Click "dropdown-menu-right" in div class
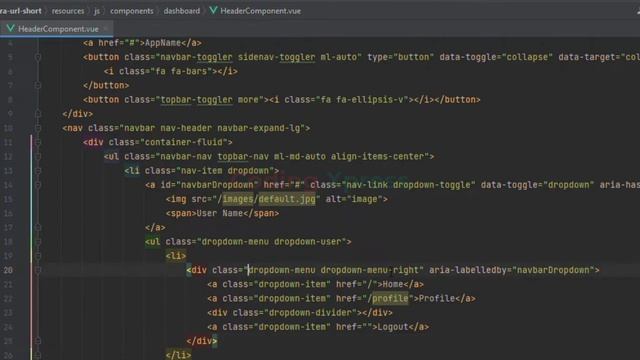Viewport: 640px width, 360px height. 370,270
